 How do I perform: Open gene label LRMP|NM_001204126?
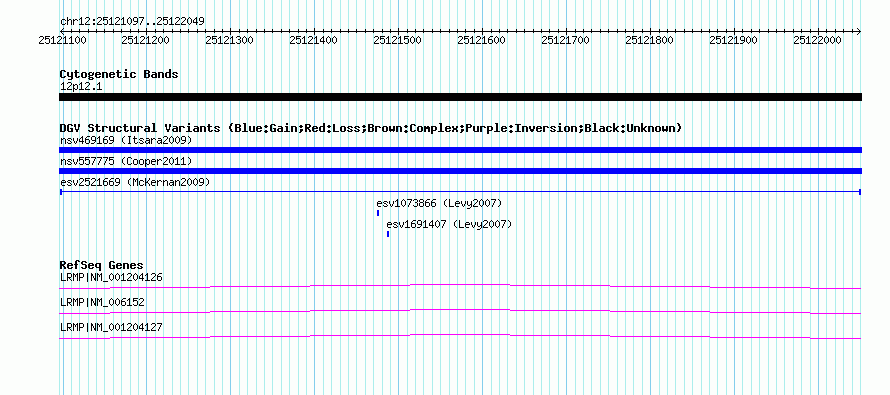111,278
